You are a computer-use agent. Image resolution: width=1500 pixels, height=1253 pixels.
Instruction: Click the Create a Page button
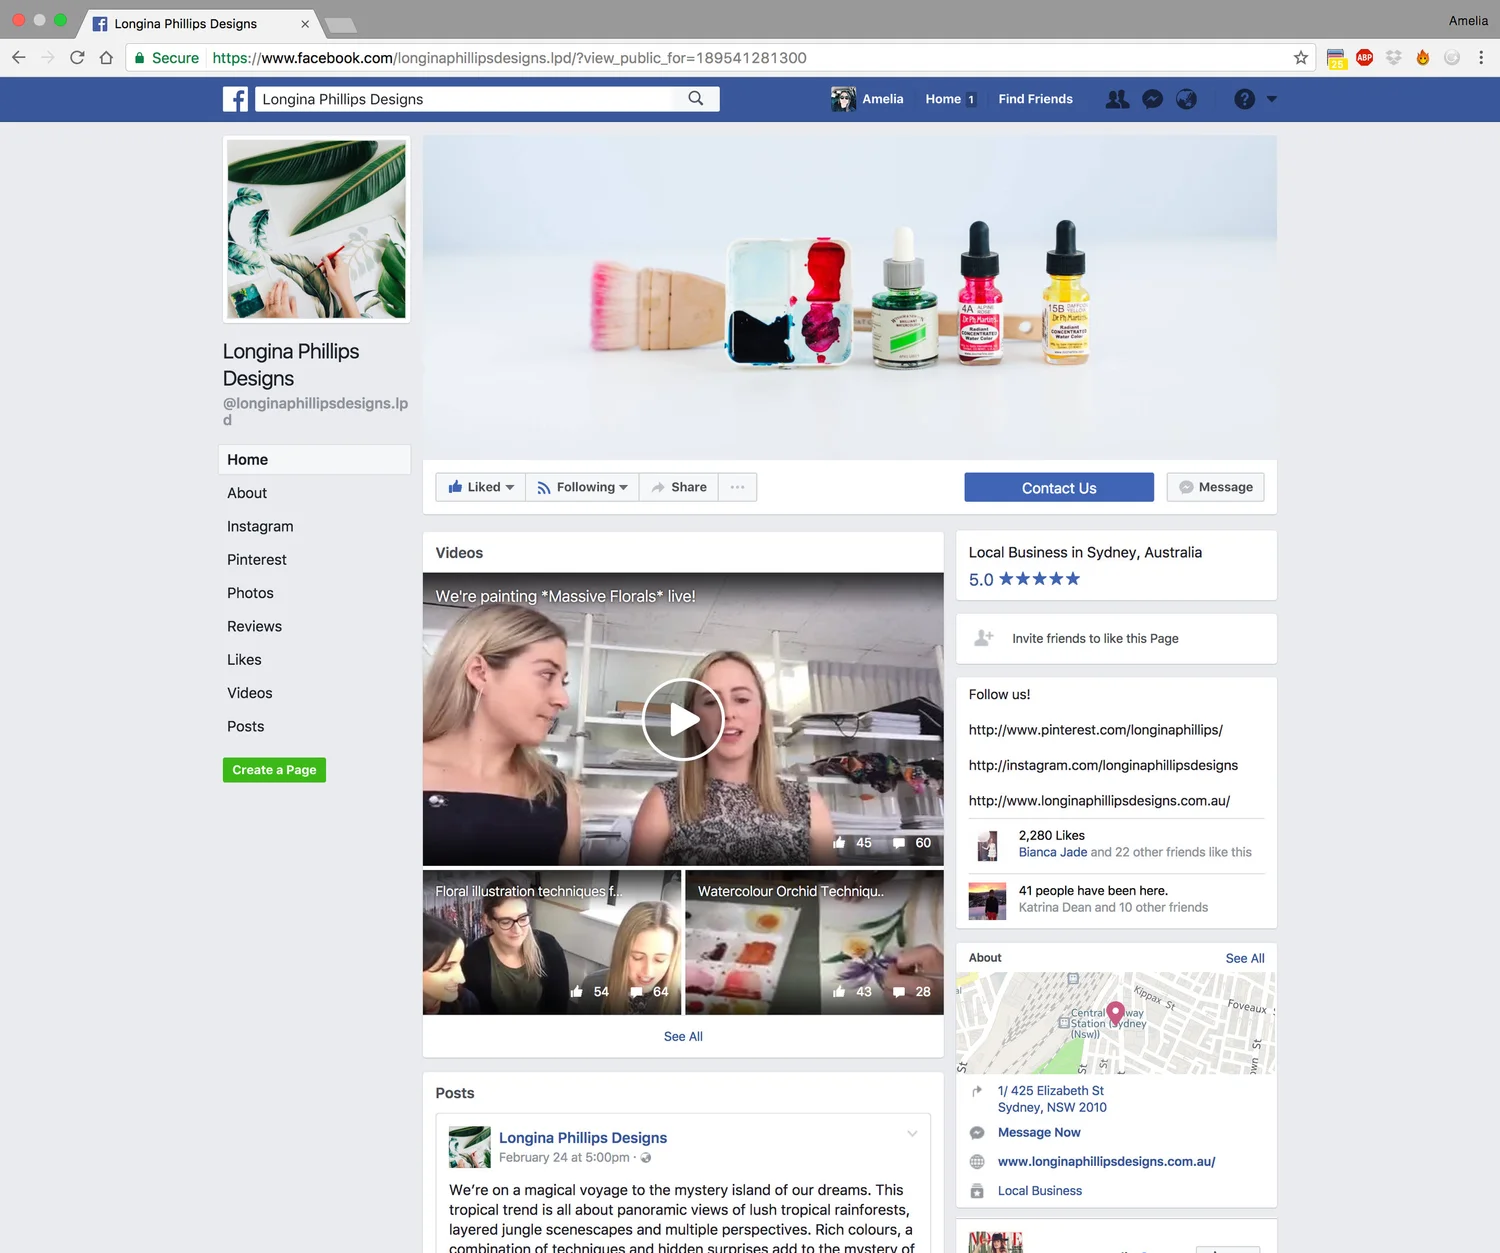[274, 770]
